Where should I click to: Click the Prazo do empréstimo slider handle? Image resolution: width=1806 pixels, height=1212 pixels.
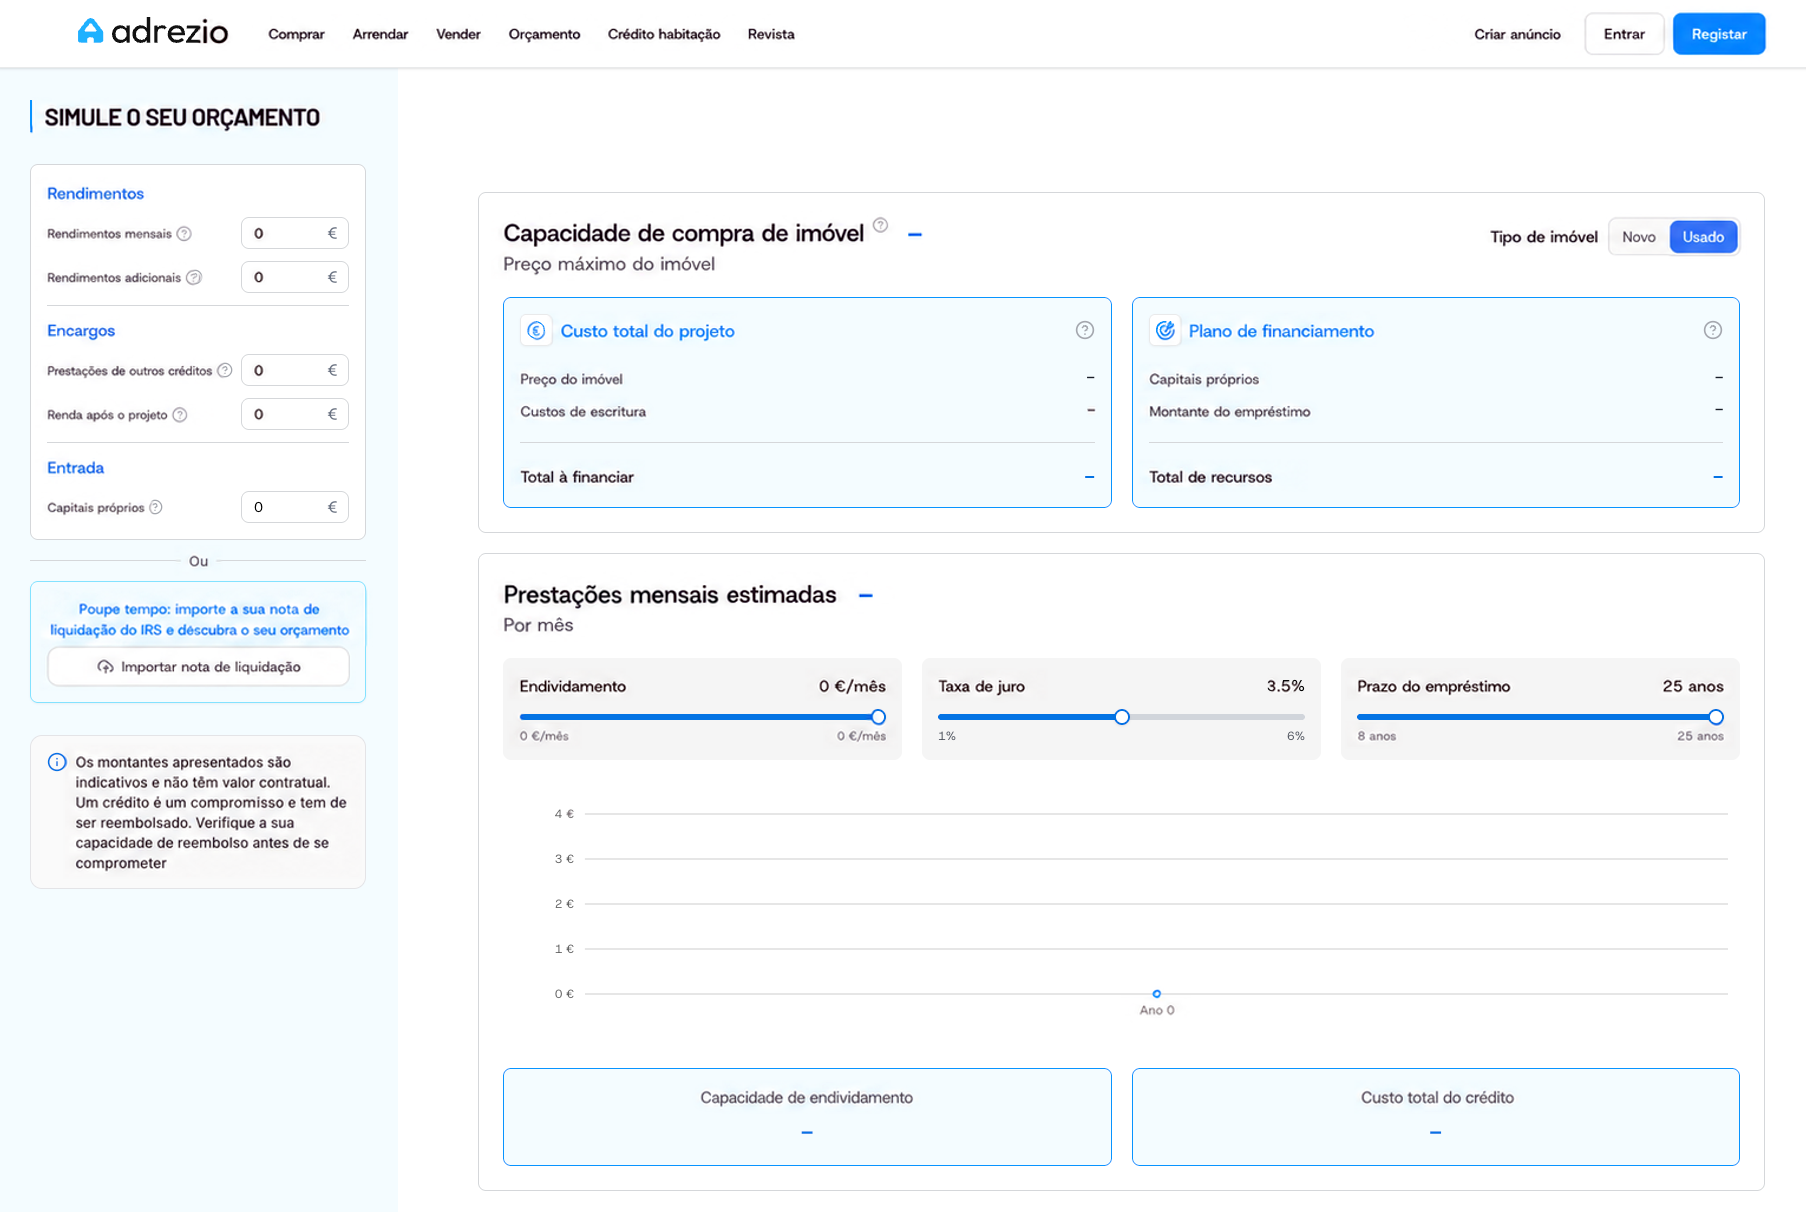pyautogui.click(x=1716, y=717)
